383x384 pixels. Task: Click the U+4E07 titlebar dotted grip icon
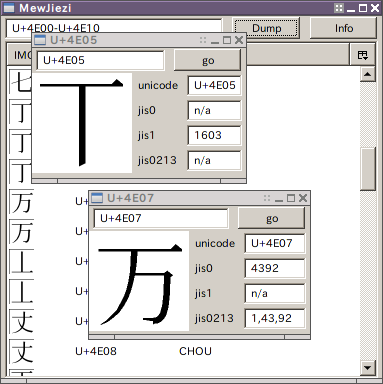point(267,198)
